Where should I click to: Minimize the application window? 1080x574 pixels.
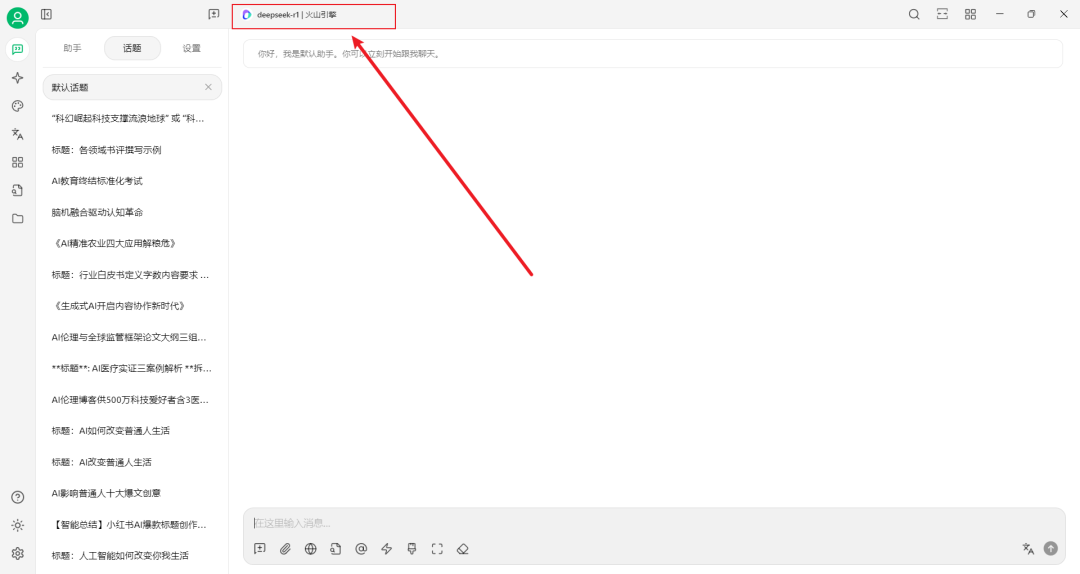pos(999,14)
